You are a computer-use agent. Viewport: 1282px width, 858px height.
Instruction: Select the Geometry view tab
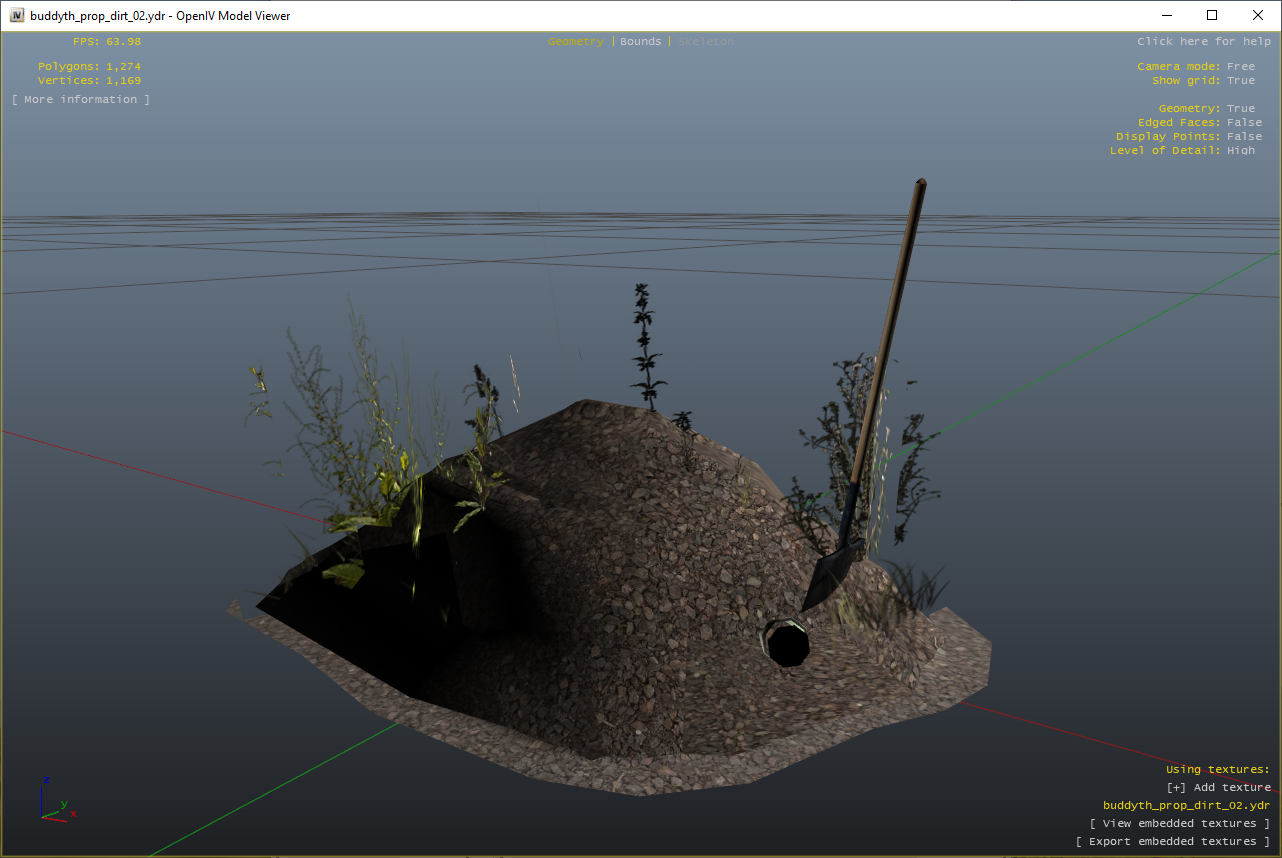pyautogui.click(x=575, y=42)
